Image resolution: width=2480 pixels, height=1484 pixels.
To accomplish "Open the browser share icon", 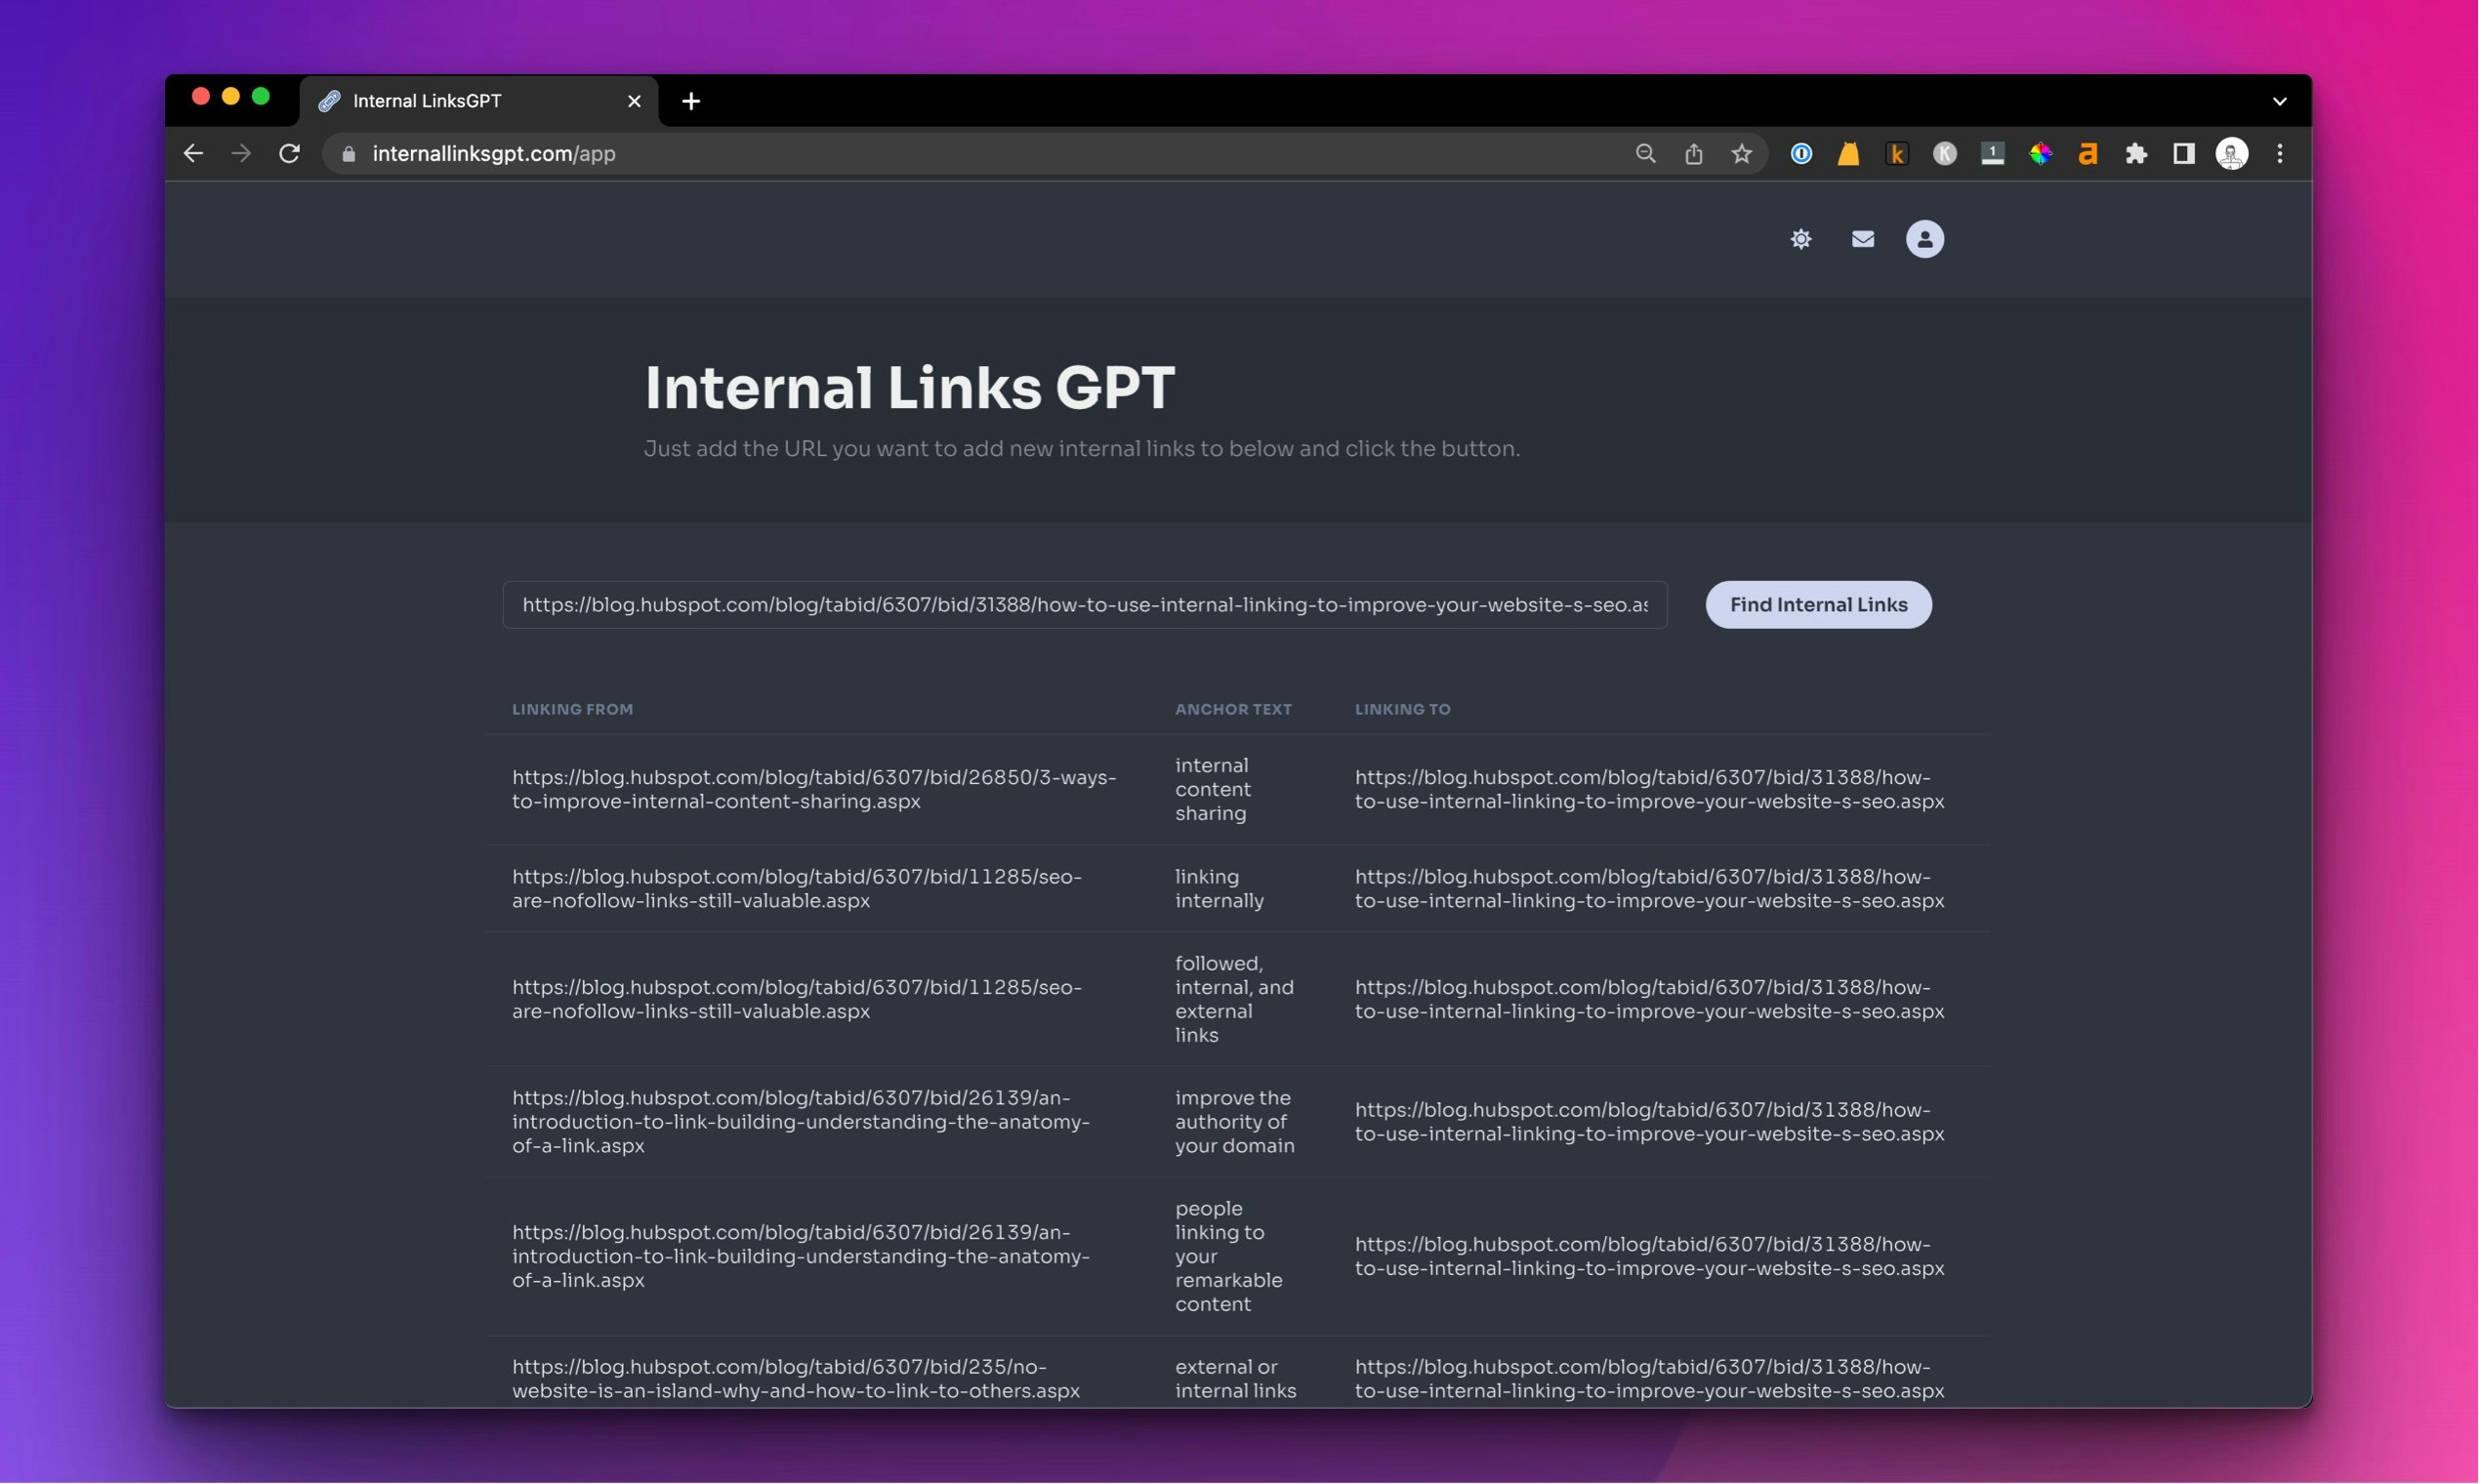I will 1693,154.
